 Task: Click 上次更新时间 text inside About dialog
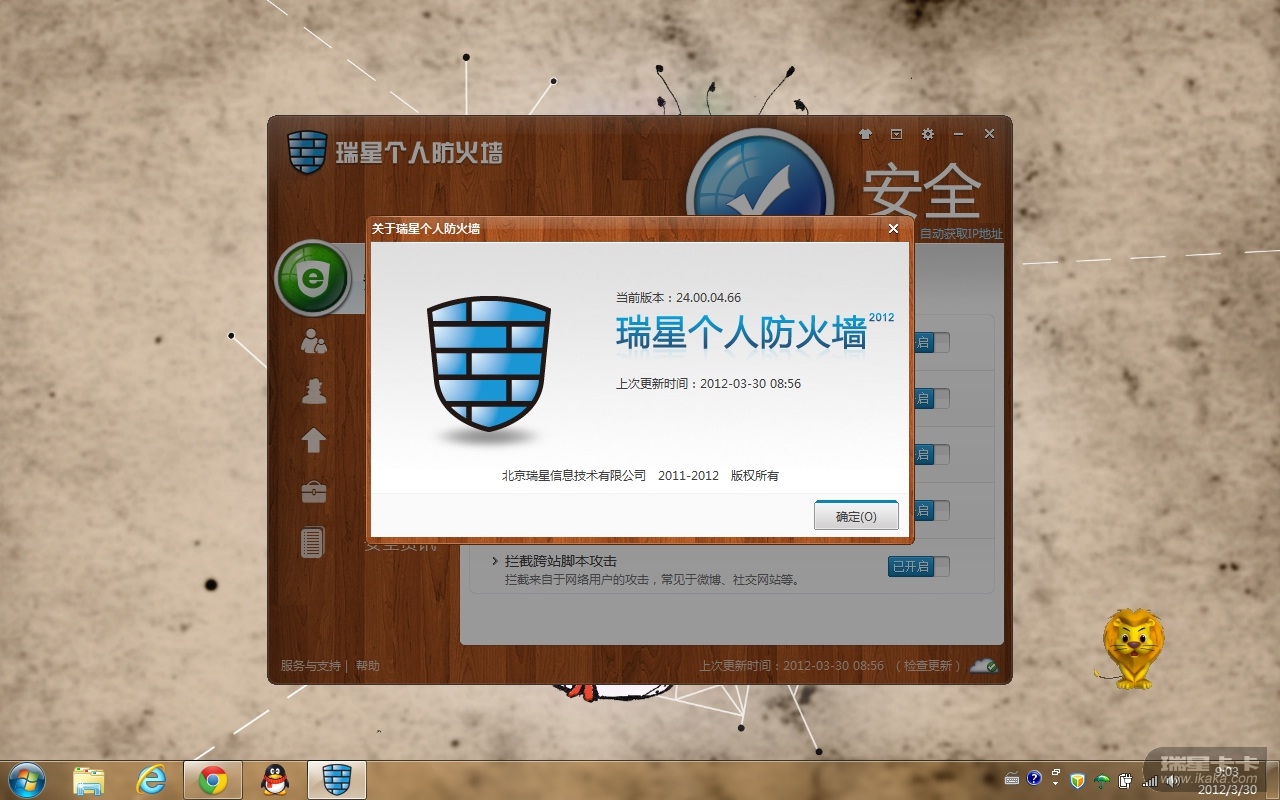pos(708,383)
